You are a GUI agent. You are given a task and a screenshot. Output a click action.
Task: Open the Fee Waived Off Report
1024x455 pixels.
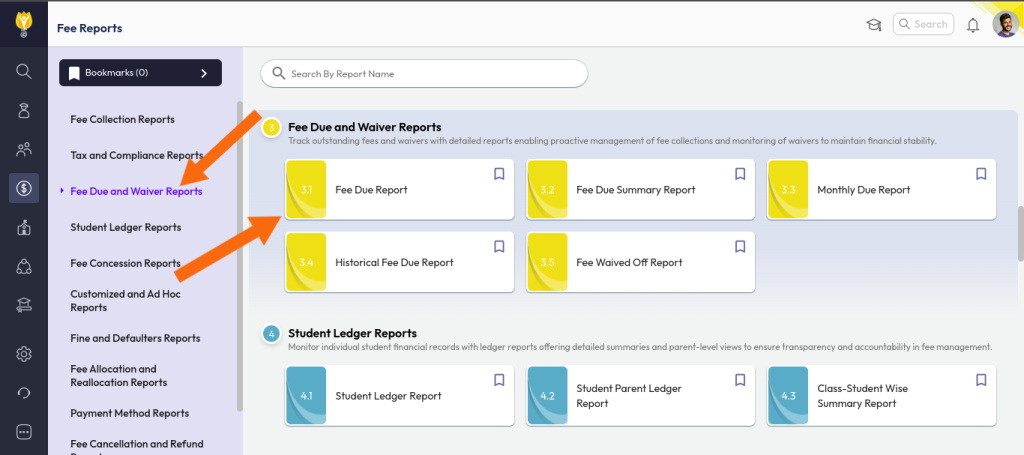629,263
